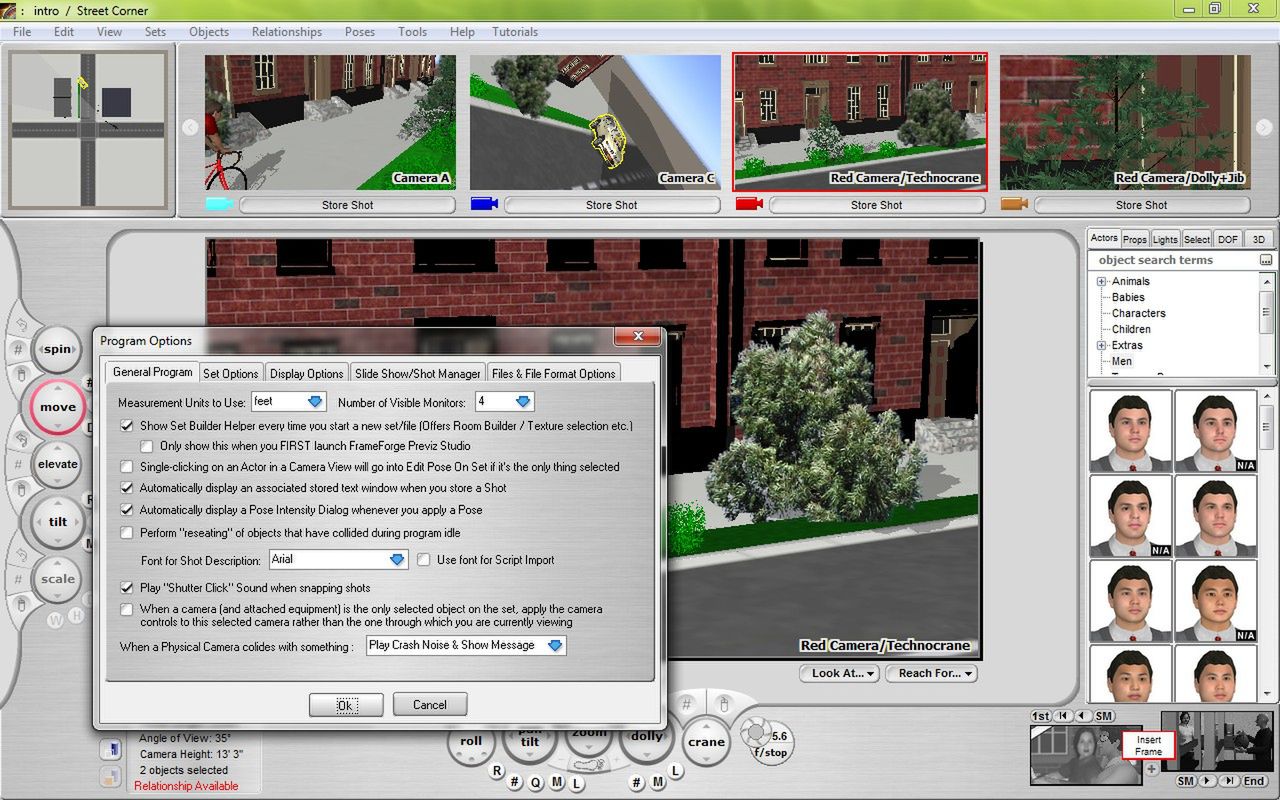The image size is (1280, 800).
Task: Select the tilt object control
Action: pyautogui.click(x=58, y=522)
